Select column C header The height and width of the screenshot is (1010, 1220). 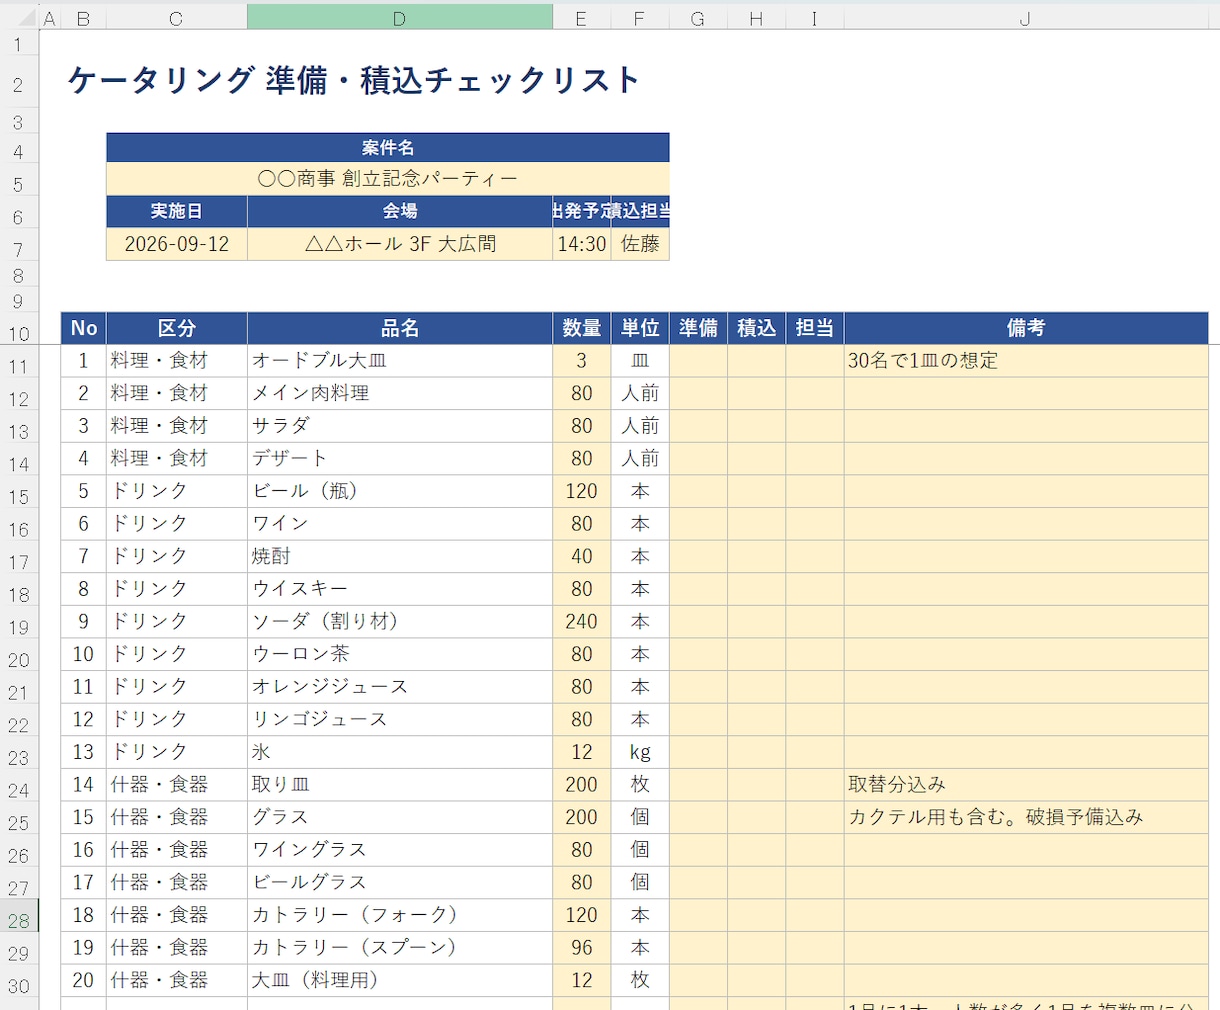click(x=176, y=18)
